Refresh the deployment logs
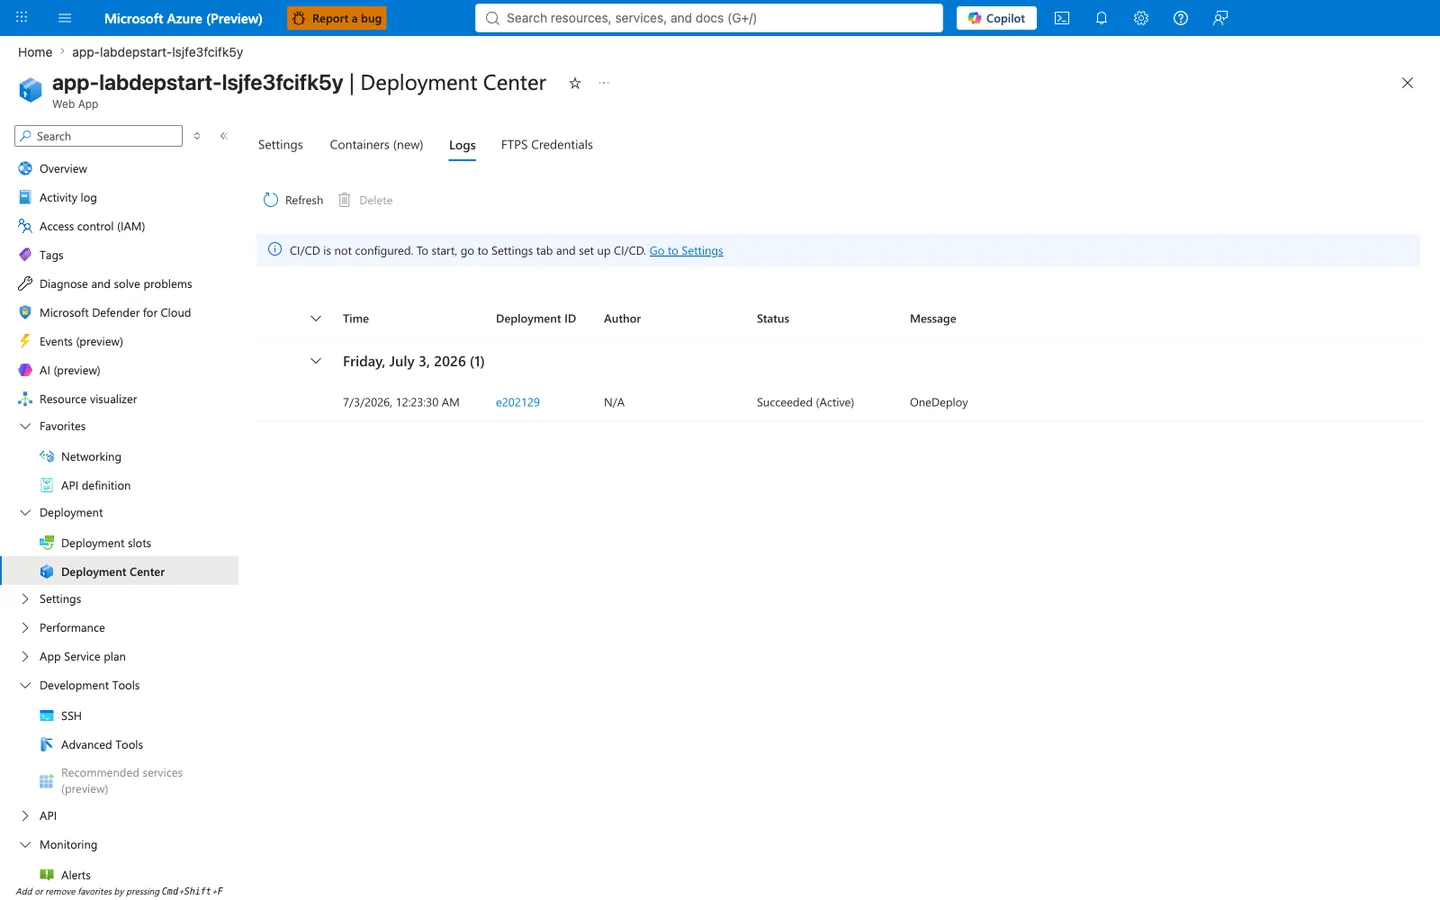 293,200
